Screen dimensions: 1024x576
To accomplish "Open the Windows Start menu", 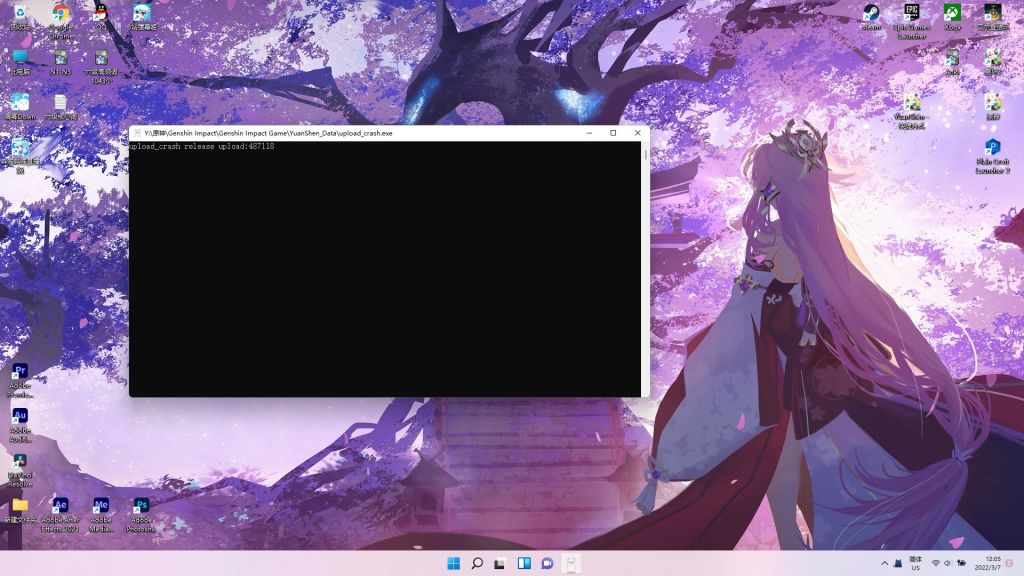I will [x=453, y=563].
